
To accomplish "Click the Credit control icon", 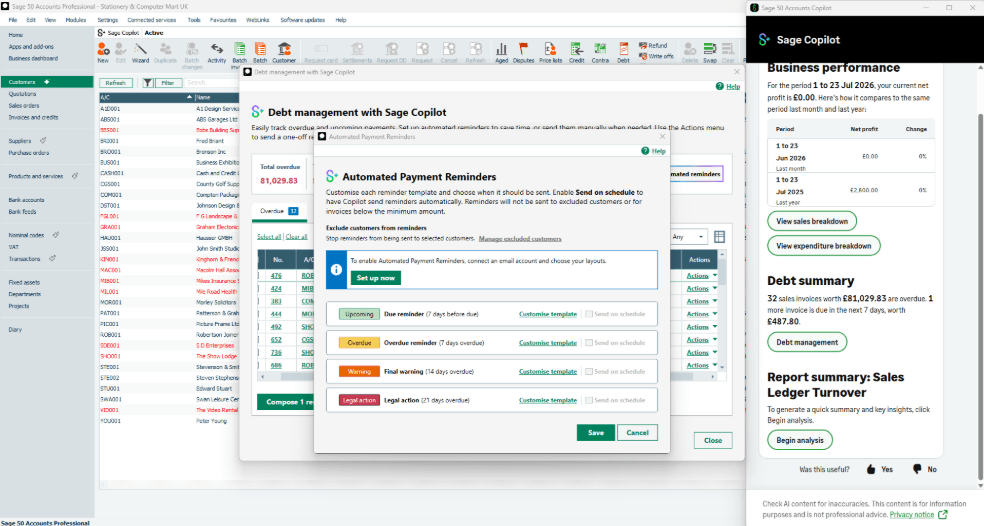I will [576, 52].
